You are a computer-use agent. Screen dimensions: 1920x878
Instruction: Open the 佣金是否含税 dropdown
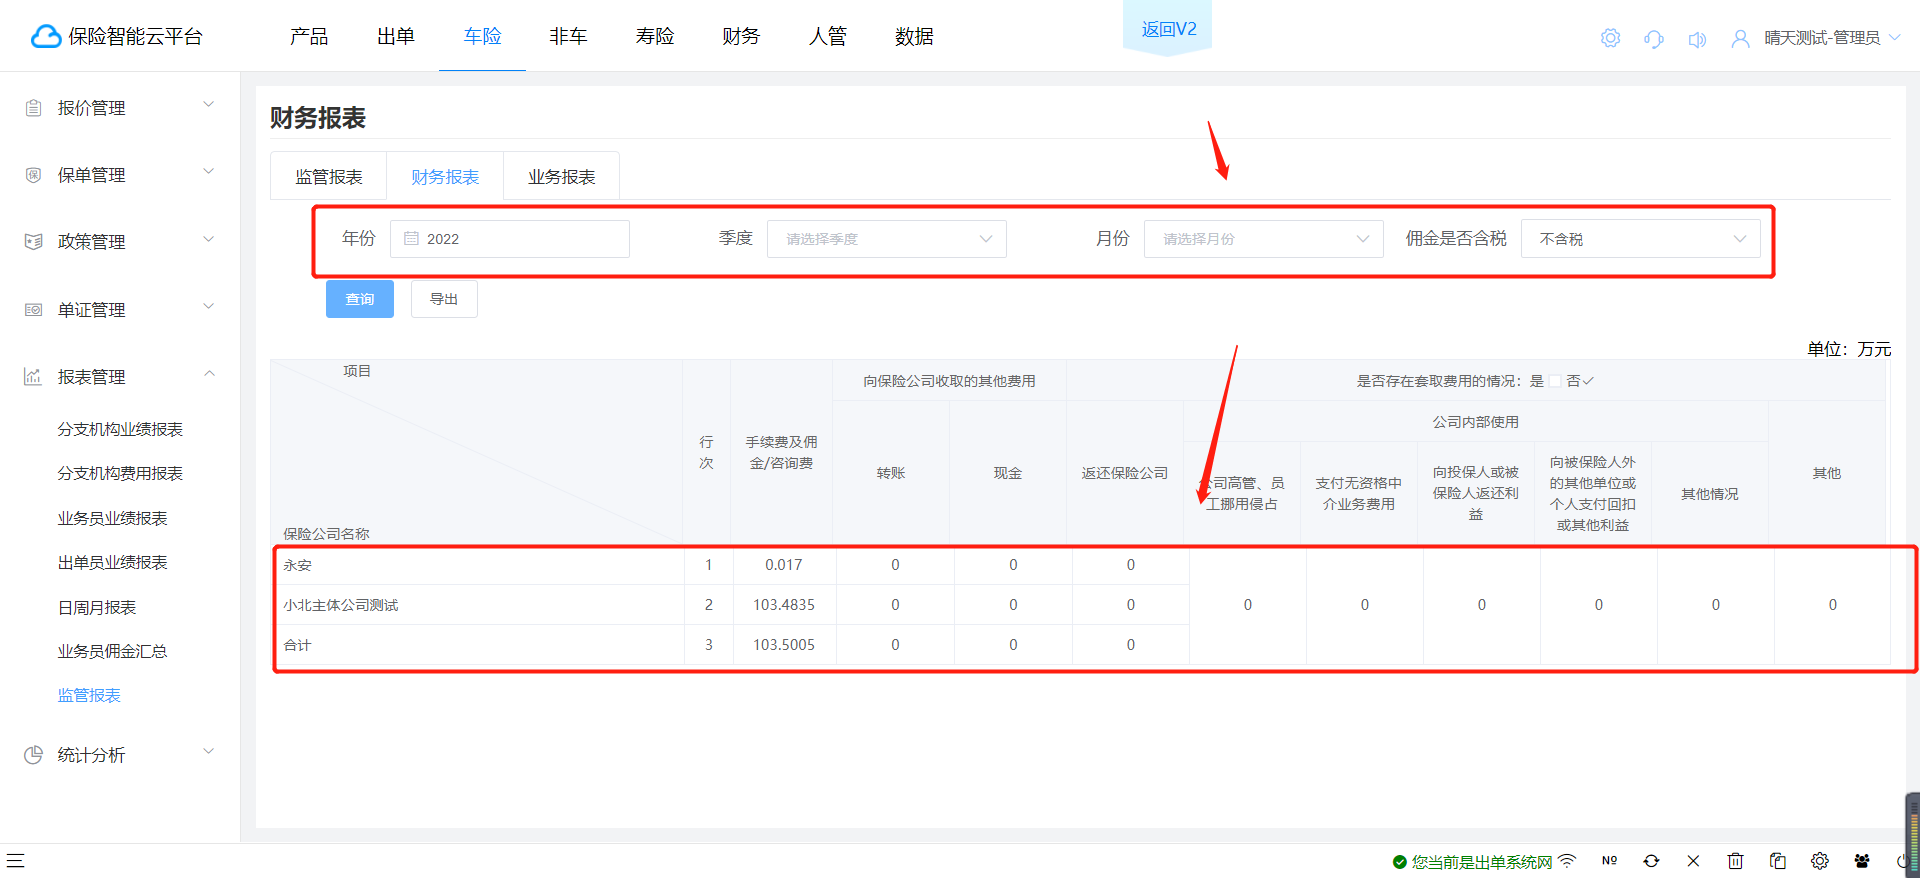point(1640,239)
